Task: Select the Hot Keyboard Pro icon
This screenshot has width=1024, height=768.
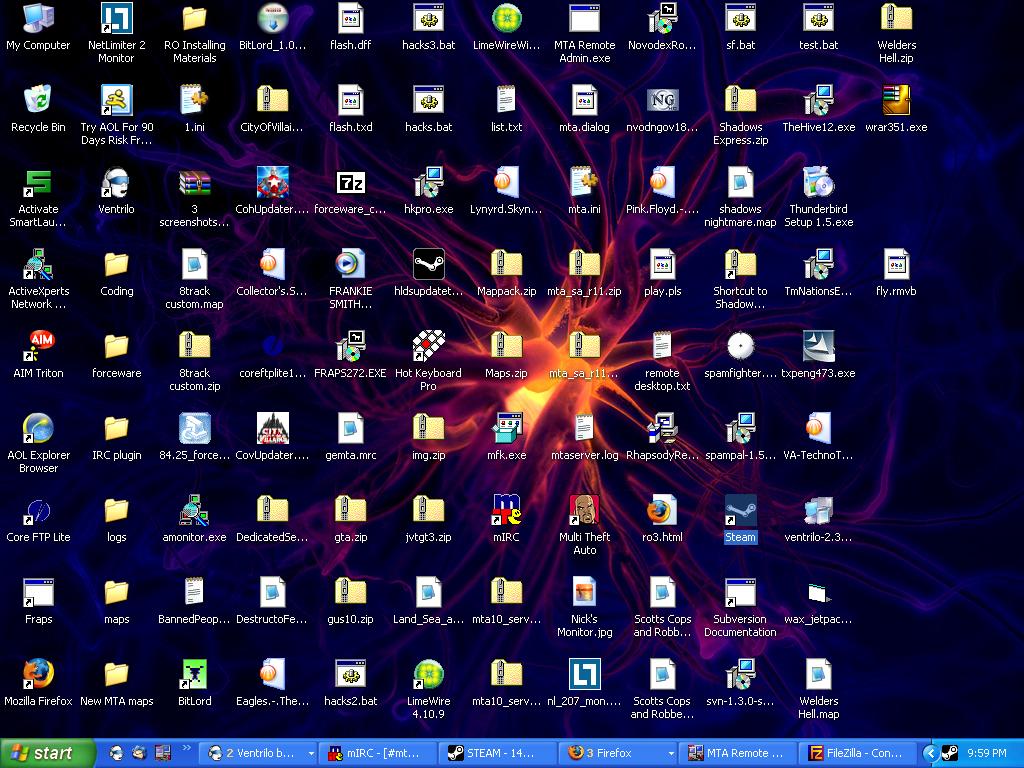Action: [x=428, y=347]
